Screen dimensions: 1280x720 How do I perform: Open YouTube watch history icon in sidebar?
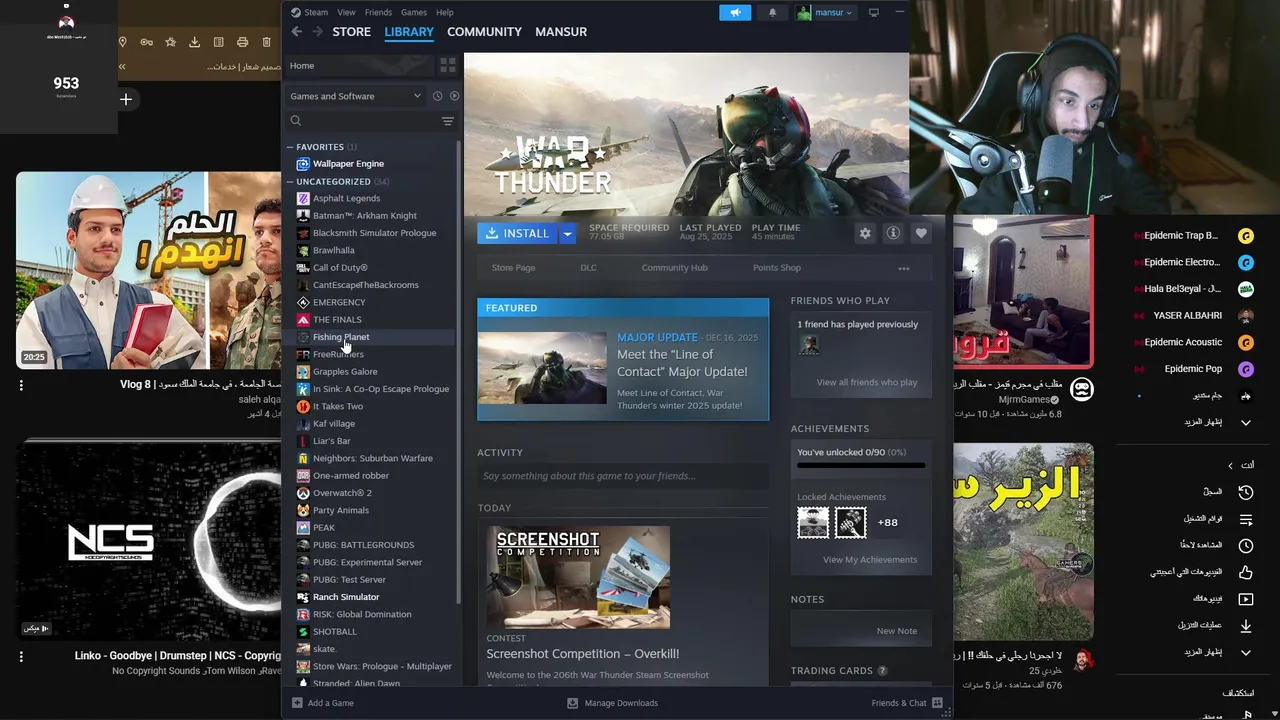coord(1246,492)
